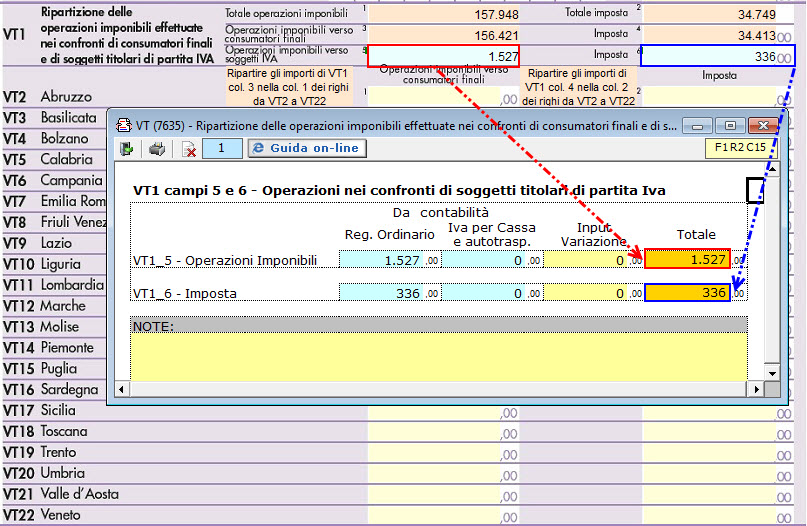Click the VT13 Molise row label
The image size is (807, 526).
click(x=41, y=327)
